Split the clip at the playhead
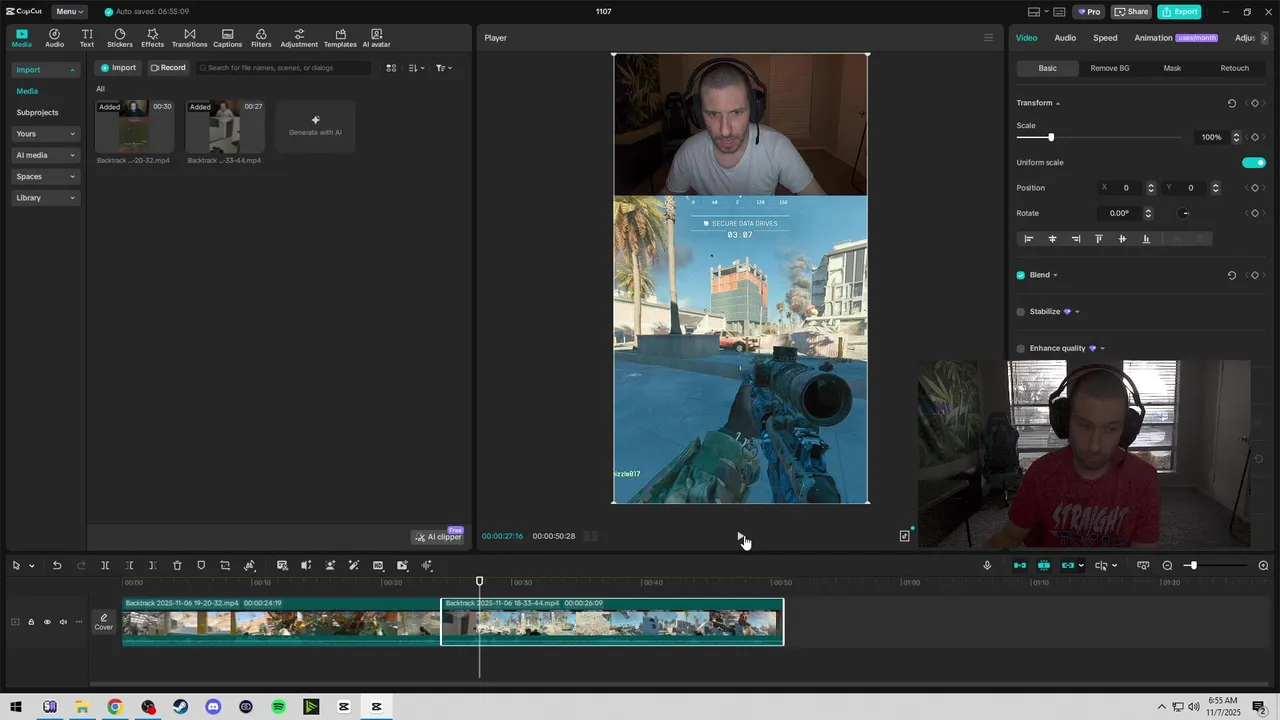This screenshot has width=1280, height=720. click(105, 566)
